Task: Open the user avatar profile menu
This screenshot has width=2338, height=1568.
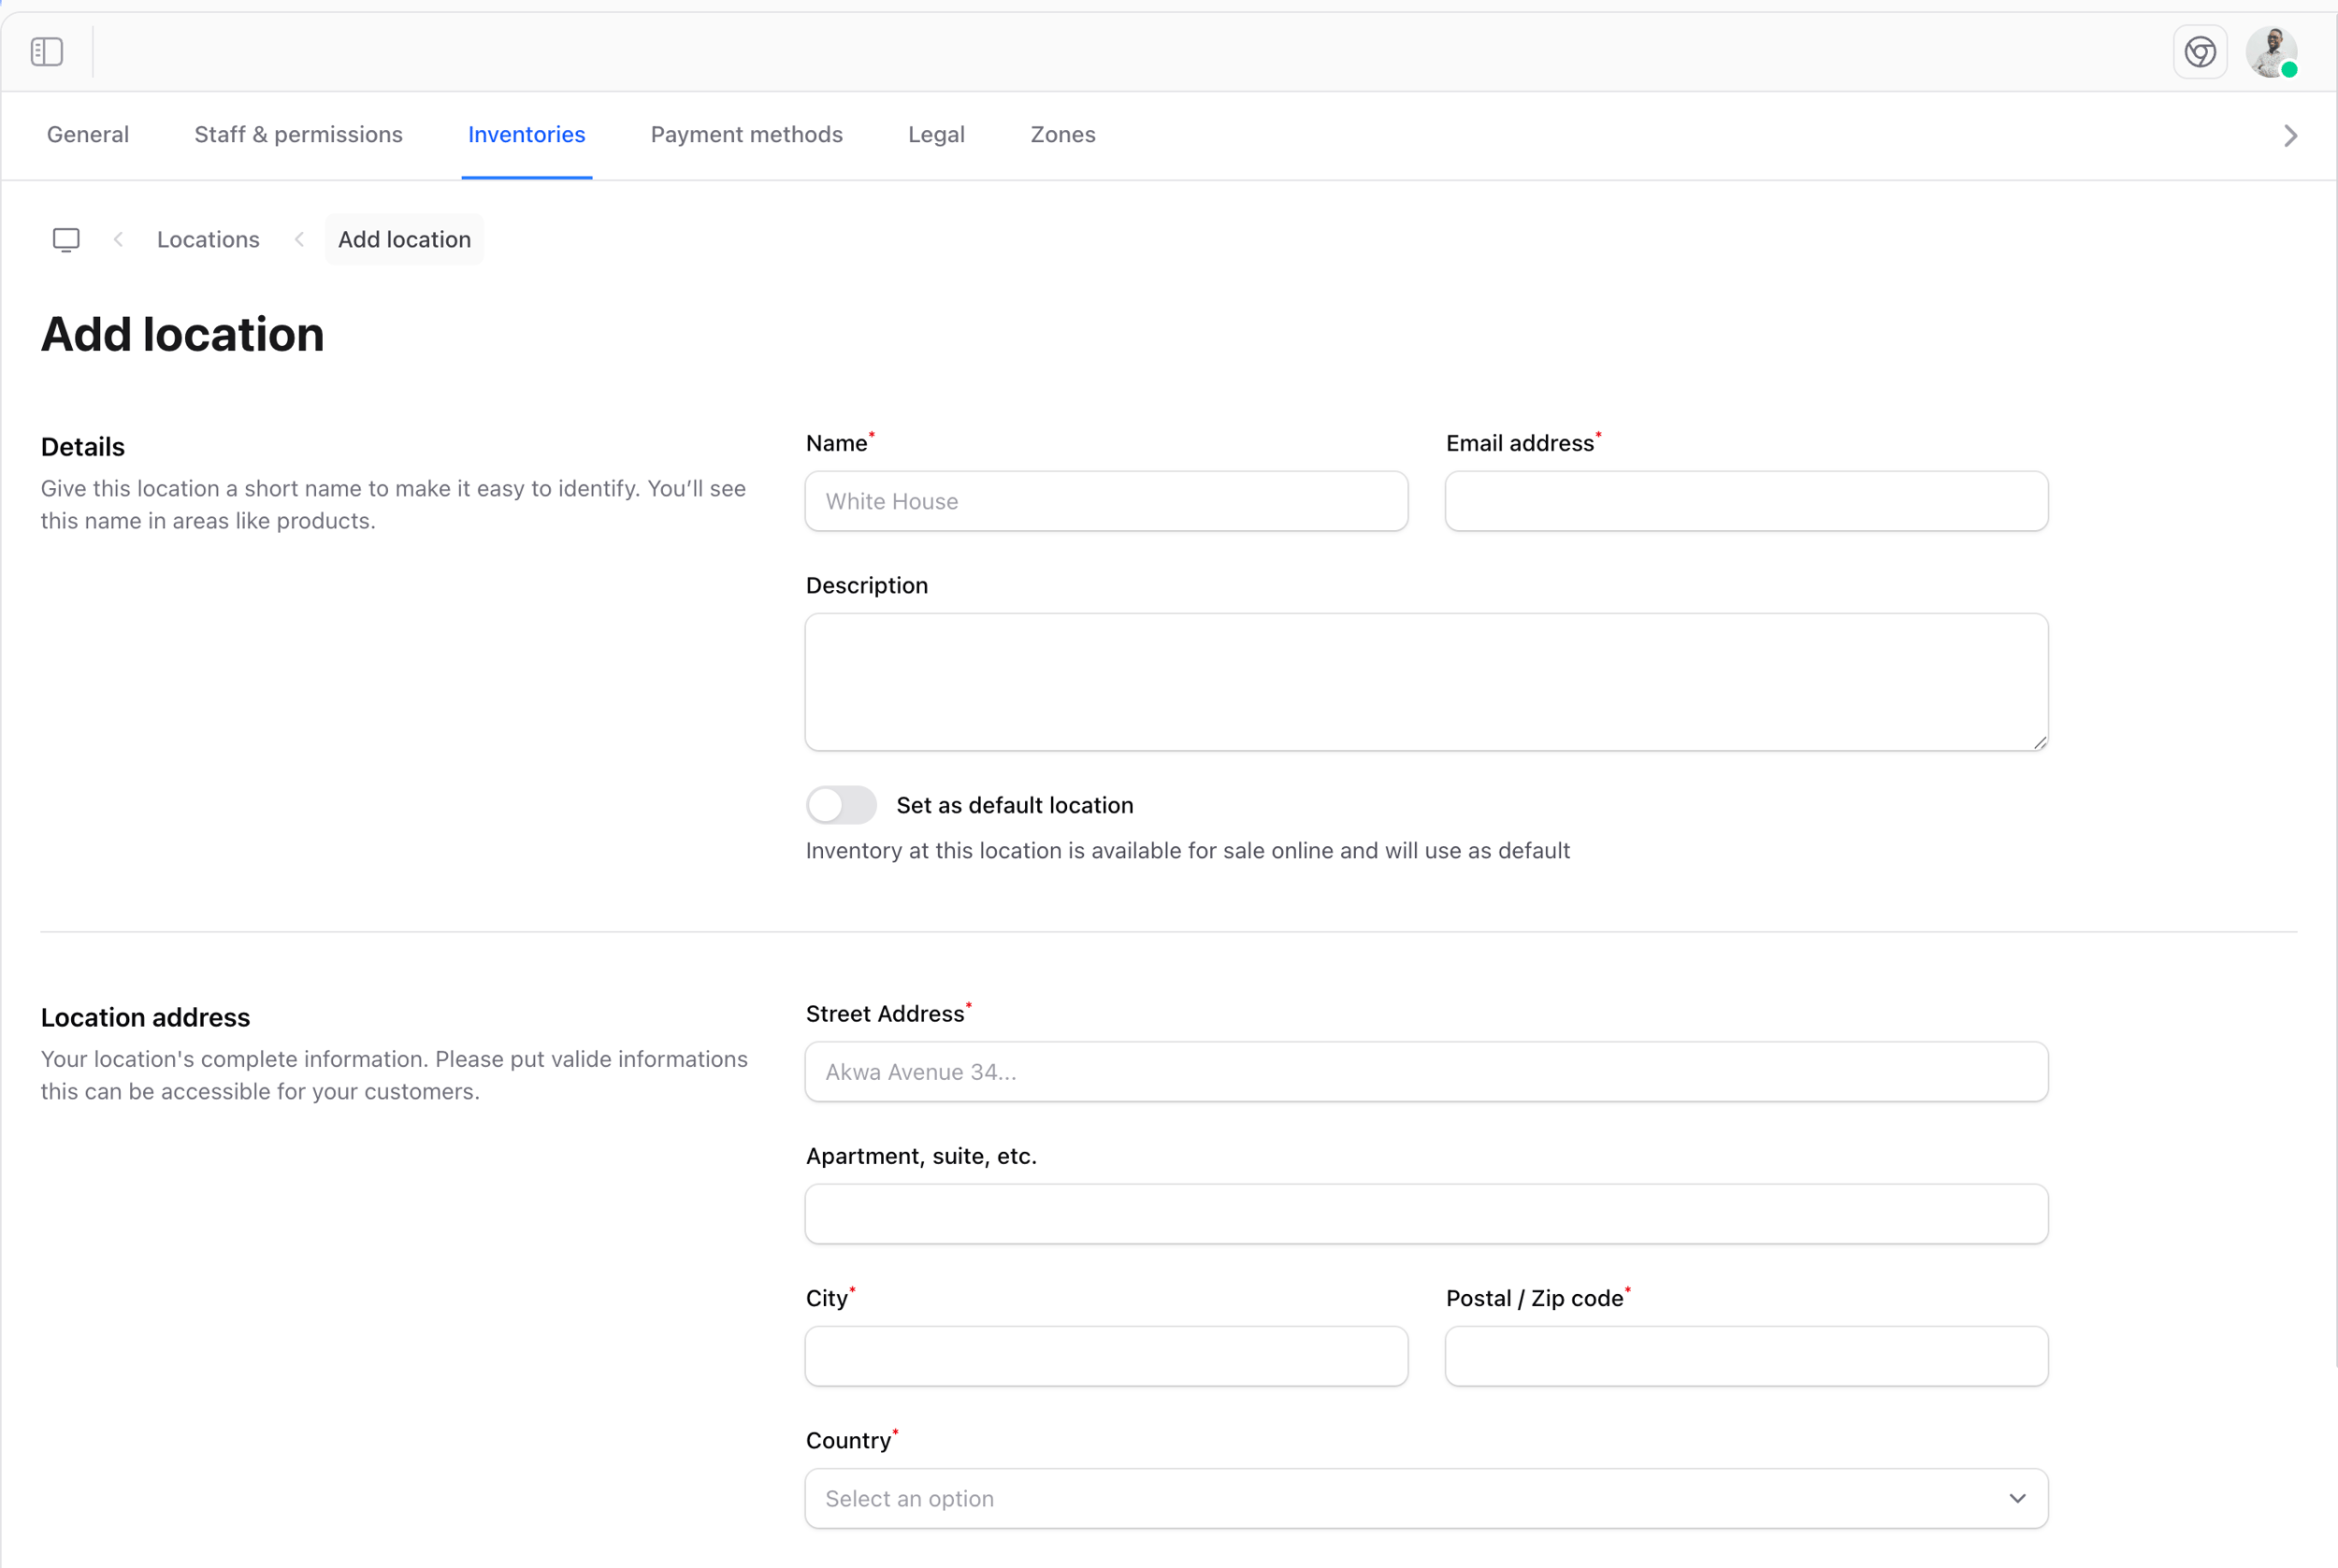Action: [2272, 51]
